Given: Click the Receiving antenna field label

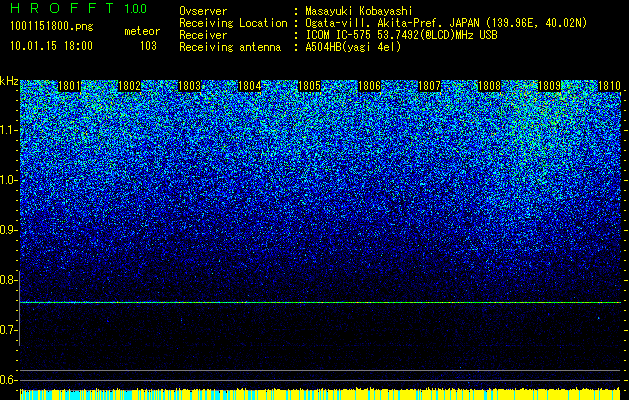Looking at the screenshot, I should (230, 47).
